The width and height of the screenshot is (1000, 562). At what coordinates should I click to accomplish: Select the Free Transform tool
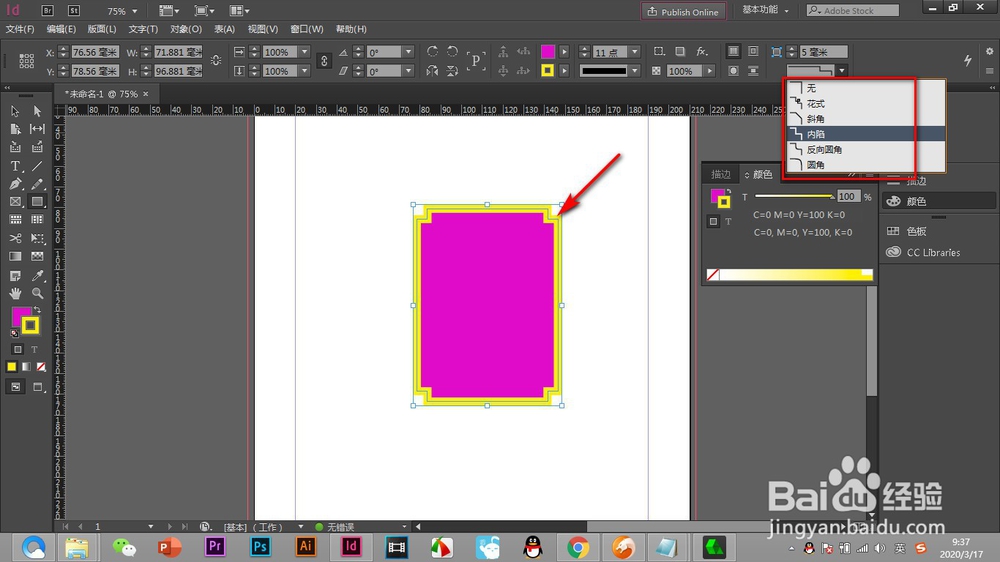[37, 239]
